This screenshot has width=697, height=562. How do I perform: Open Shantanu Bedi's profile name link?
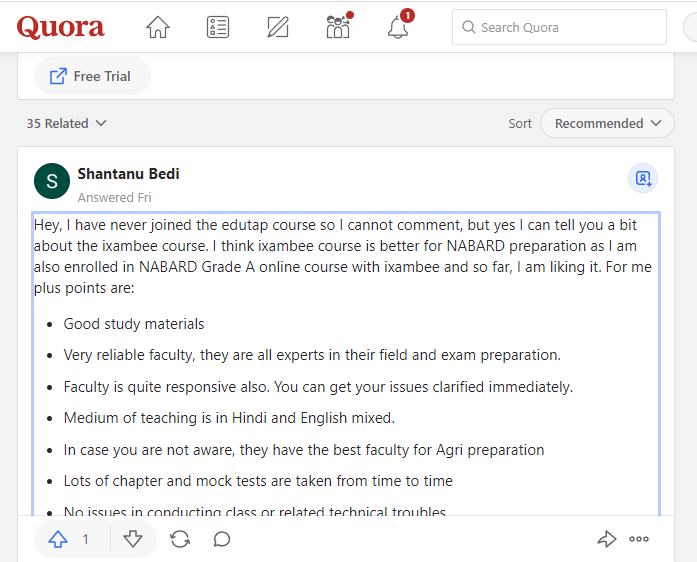coord(128,174)
